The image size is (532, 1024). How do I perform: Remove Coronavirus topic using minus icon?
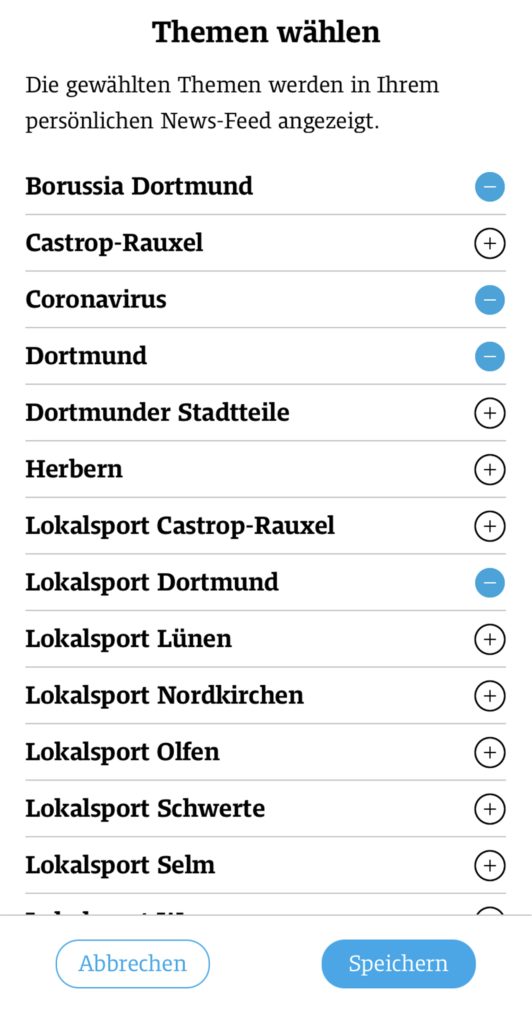490,300
